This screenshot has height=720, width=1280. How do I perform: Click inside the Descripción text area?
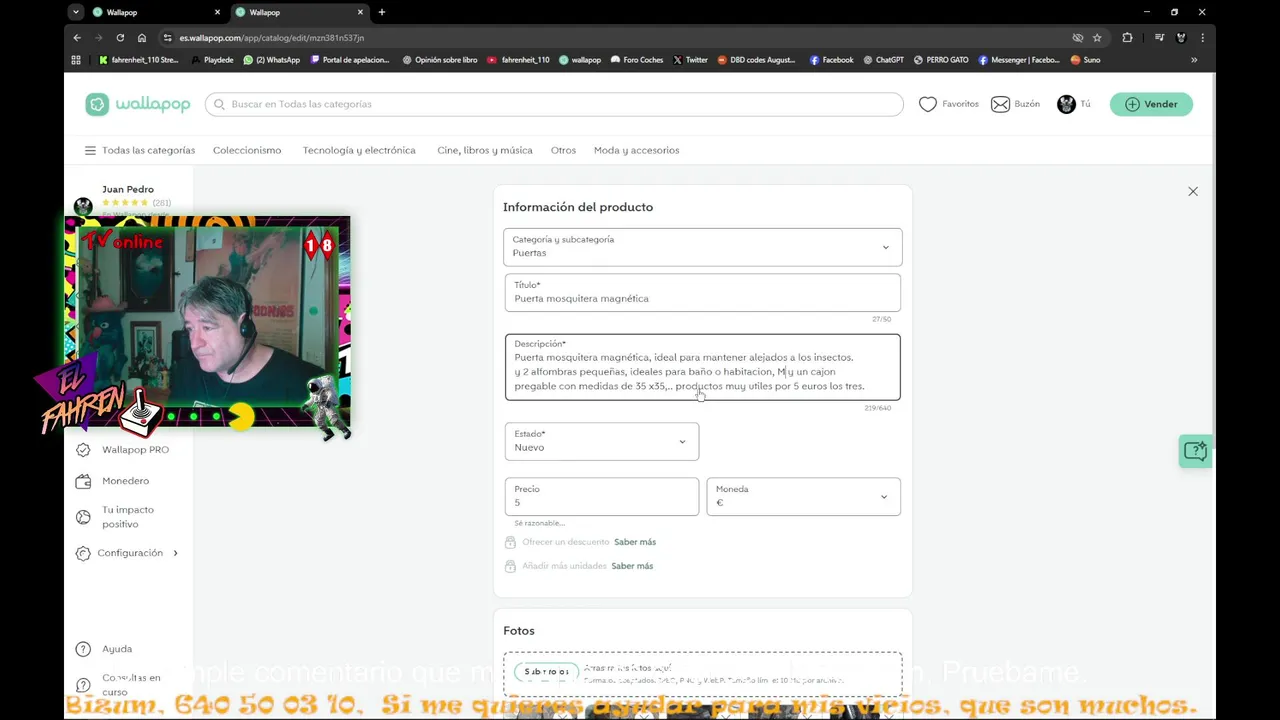(702, 367)
